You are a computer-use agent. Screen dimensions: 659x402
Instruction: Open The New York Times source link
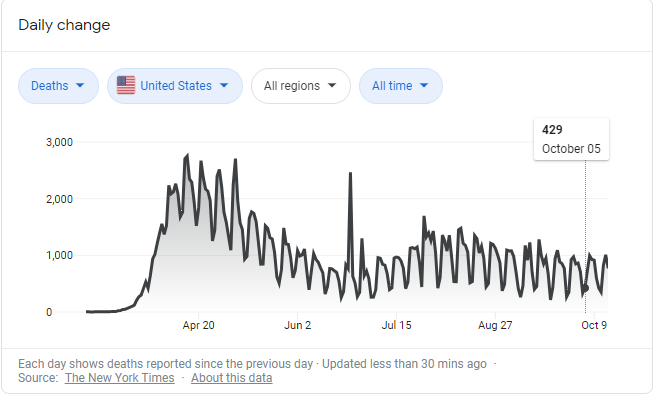pos(119,378)
